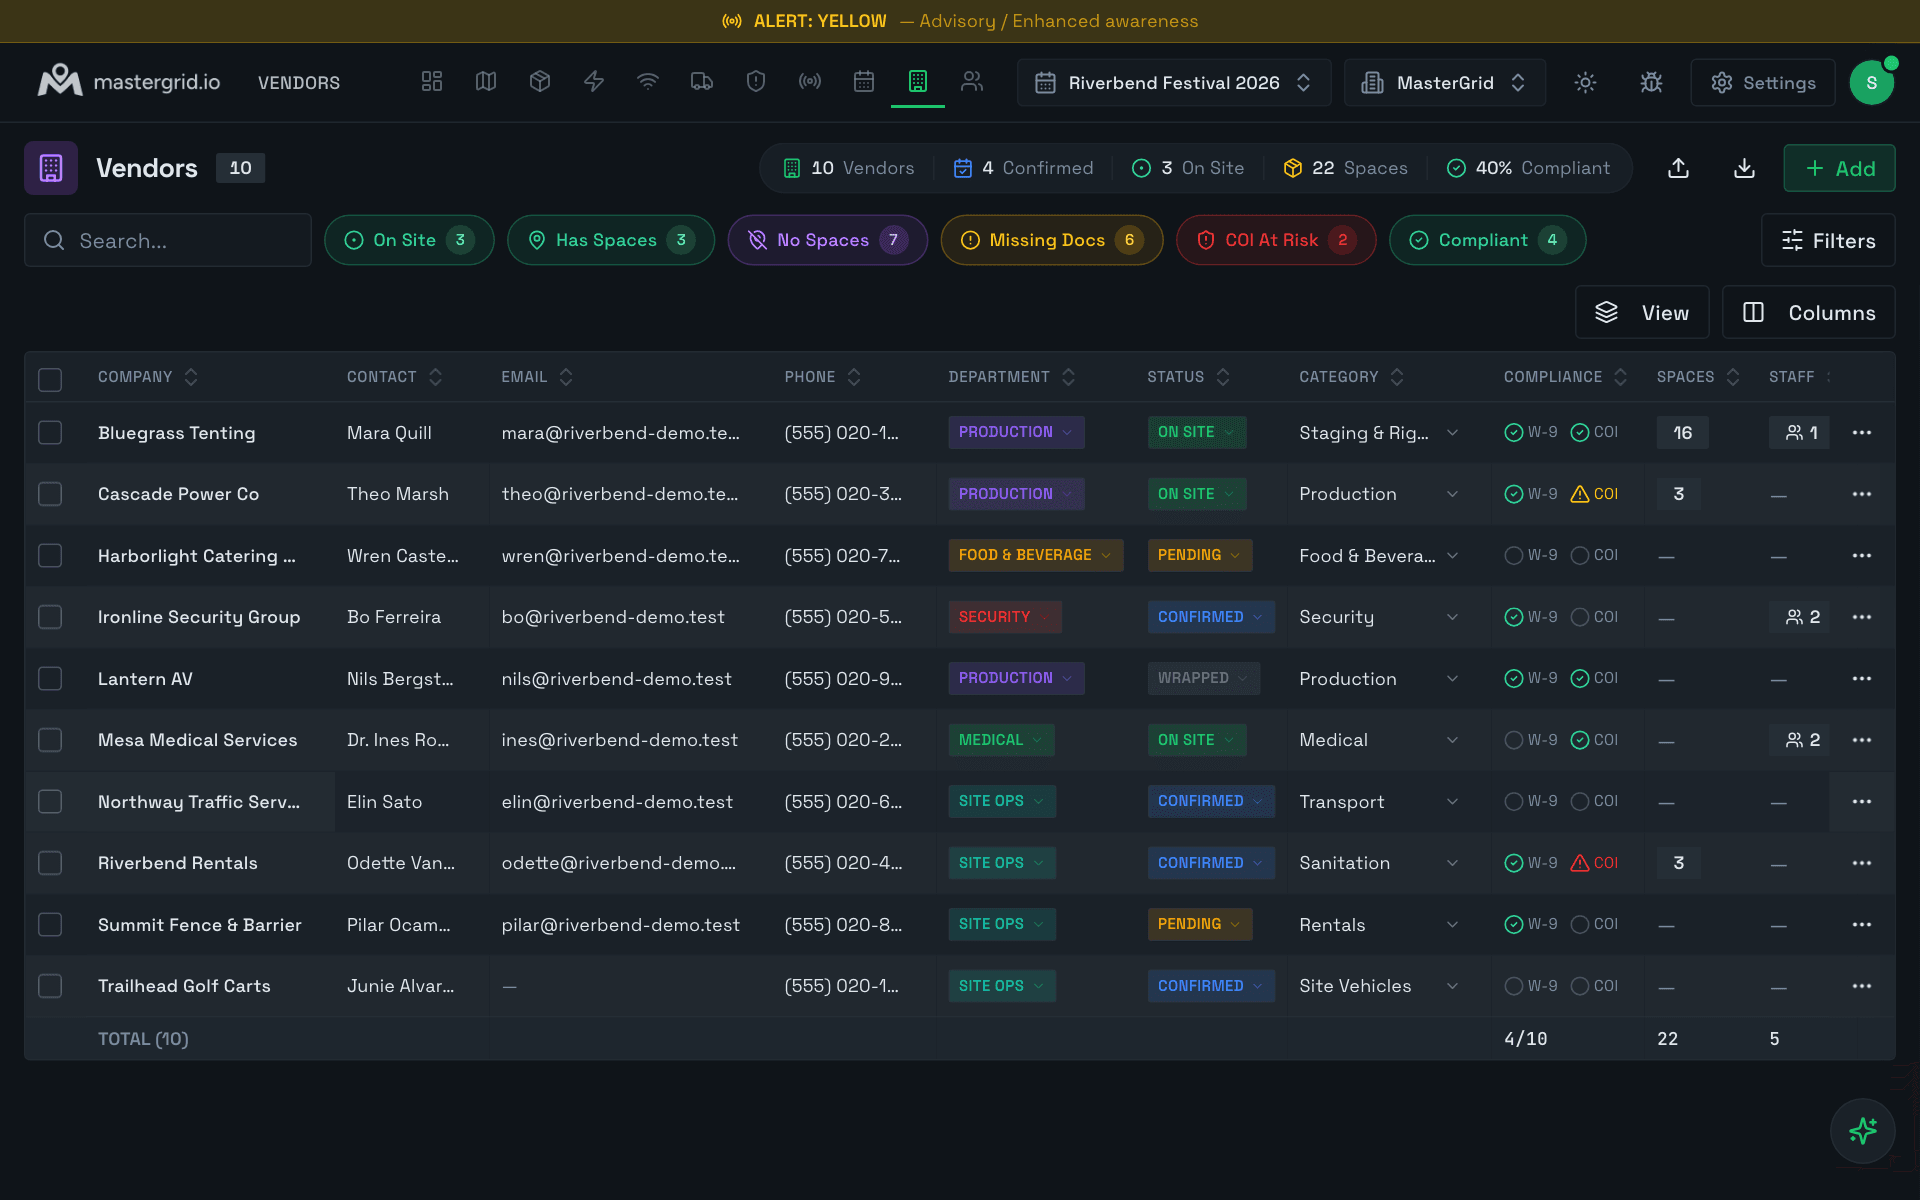Open the box/inventory icon in navigation

coord(540,82)
